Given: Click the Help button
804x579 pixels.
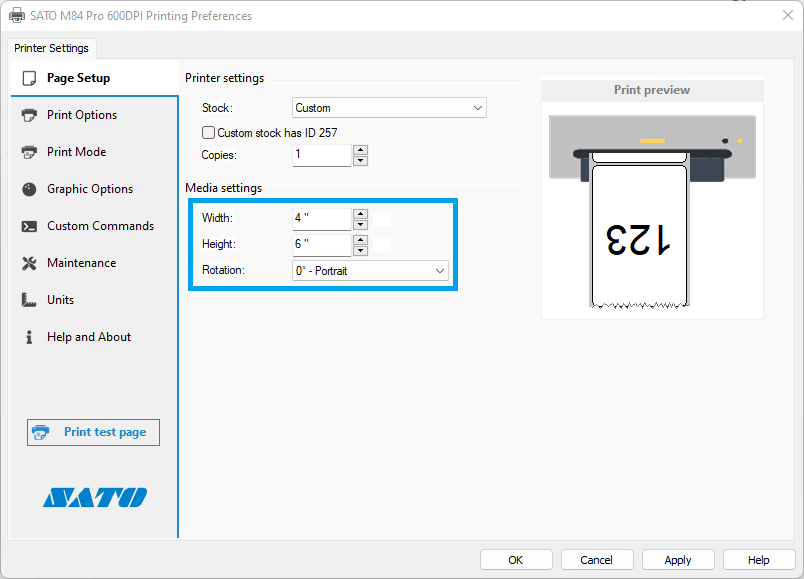Looking at the screenshot, I should [x=759, y=560].
